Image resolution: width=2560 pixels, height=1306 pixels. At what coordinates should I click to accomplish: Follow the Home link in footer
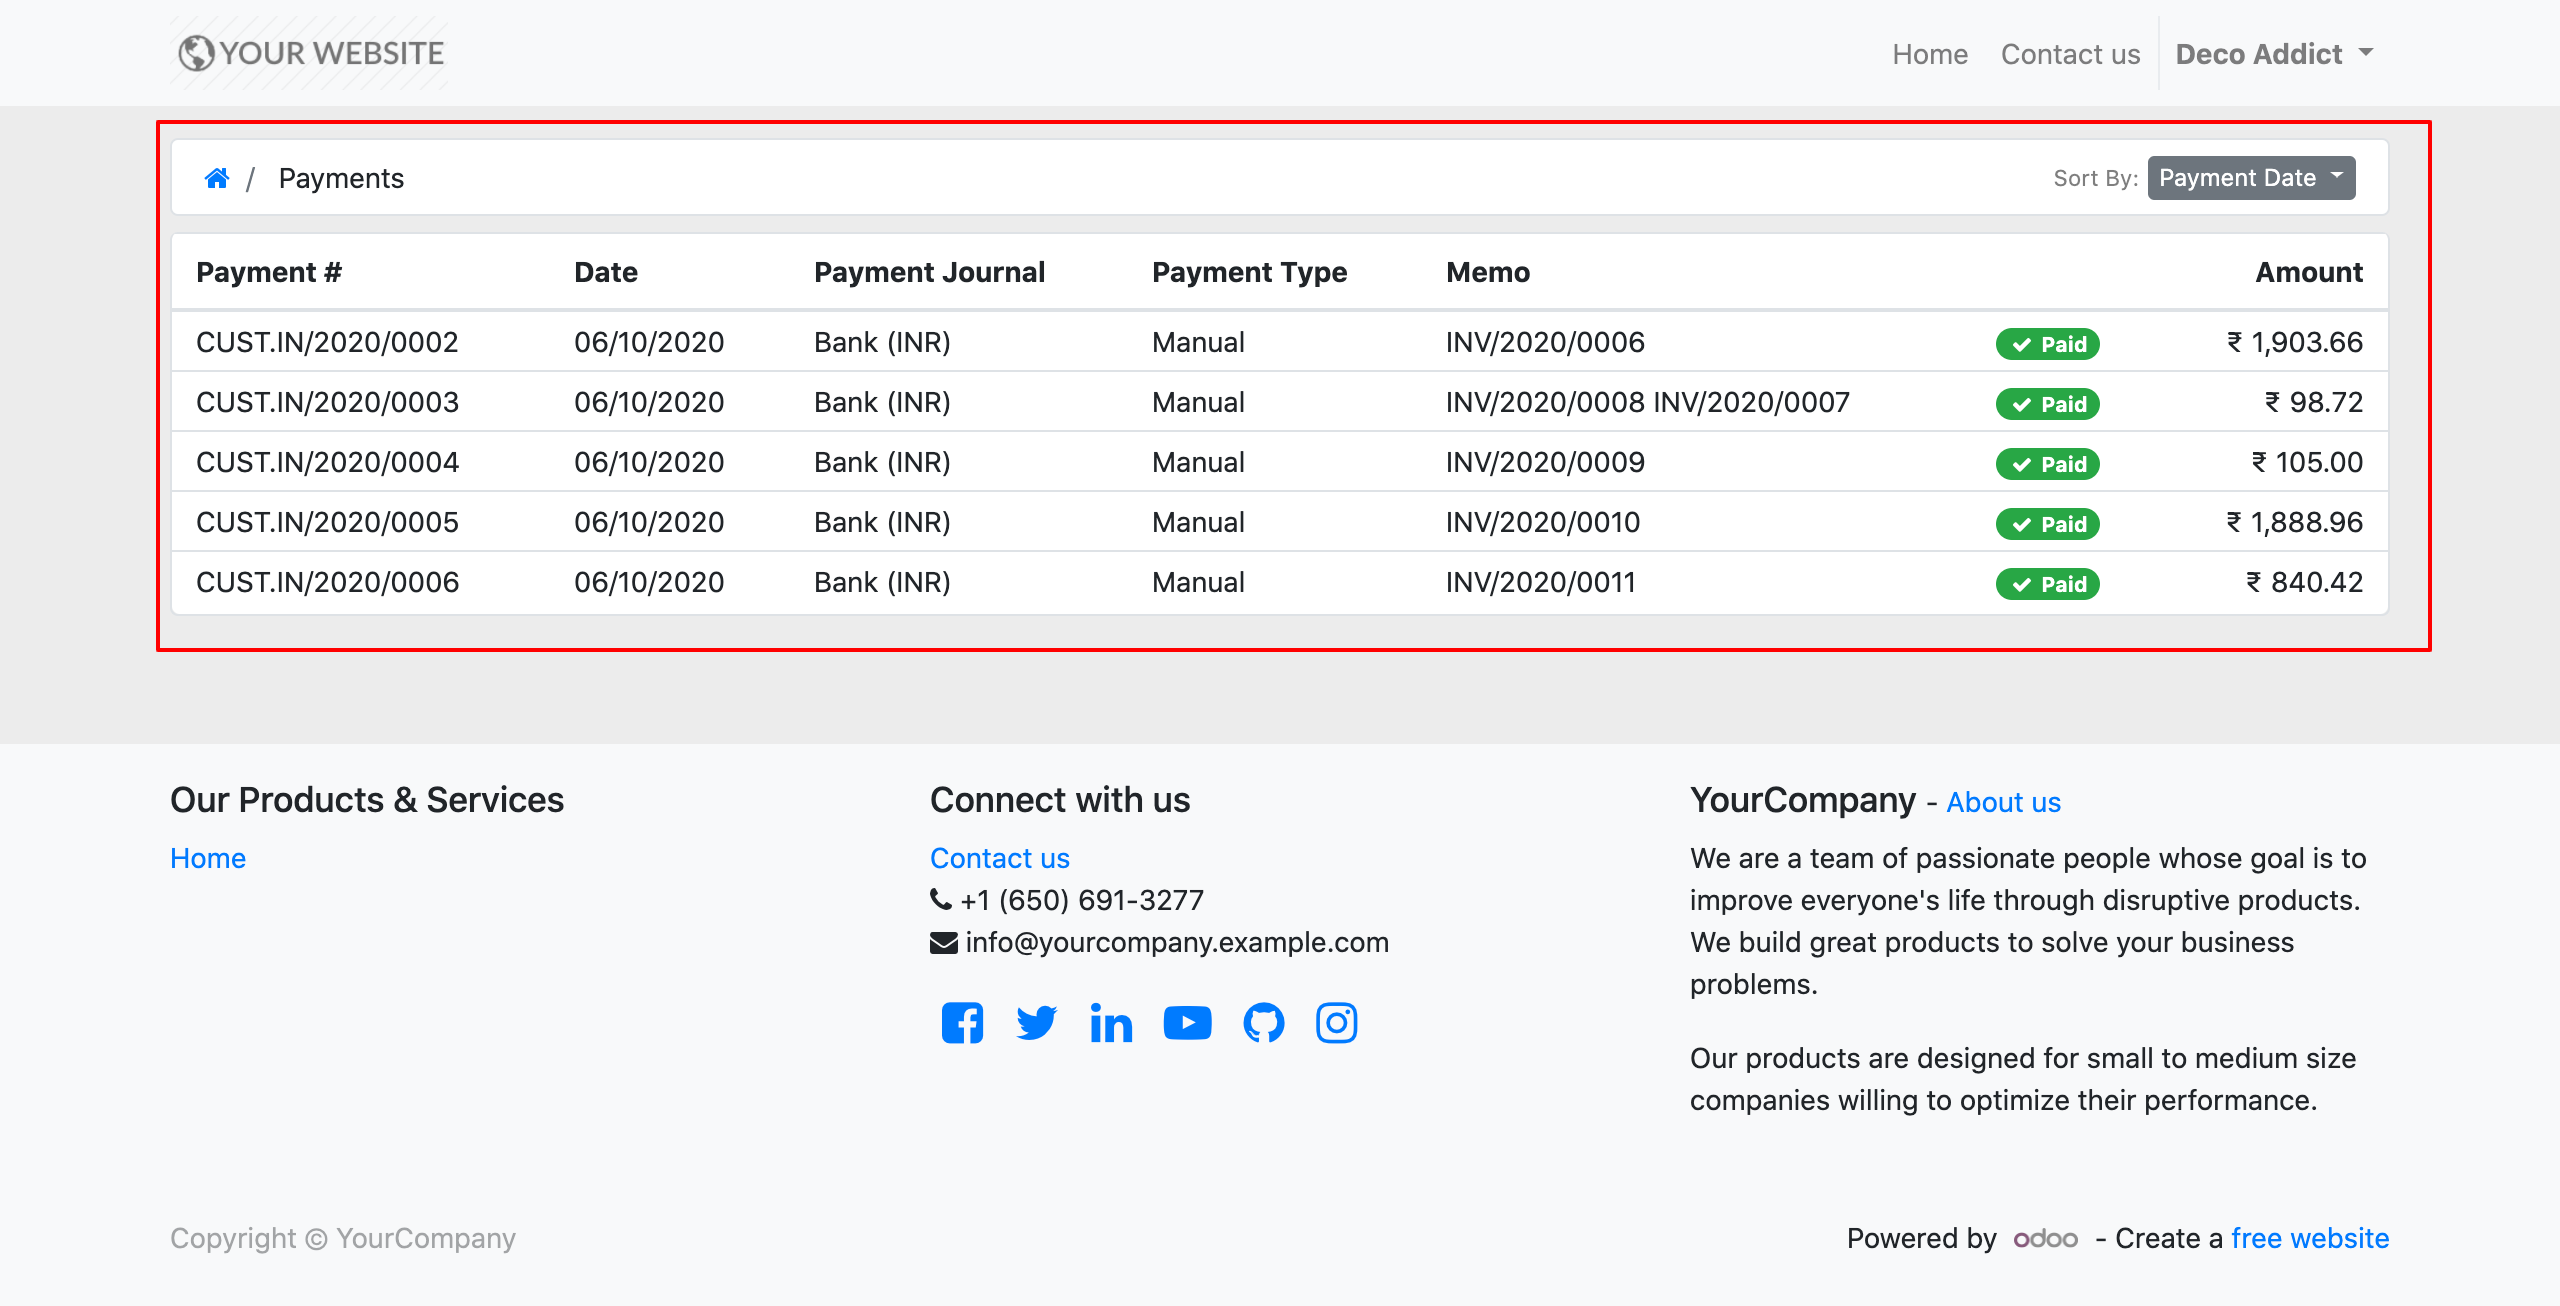tap(208, 858)
